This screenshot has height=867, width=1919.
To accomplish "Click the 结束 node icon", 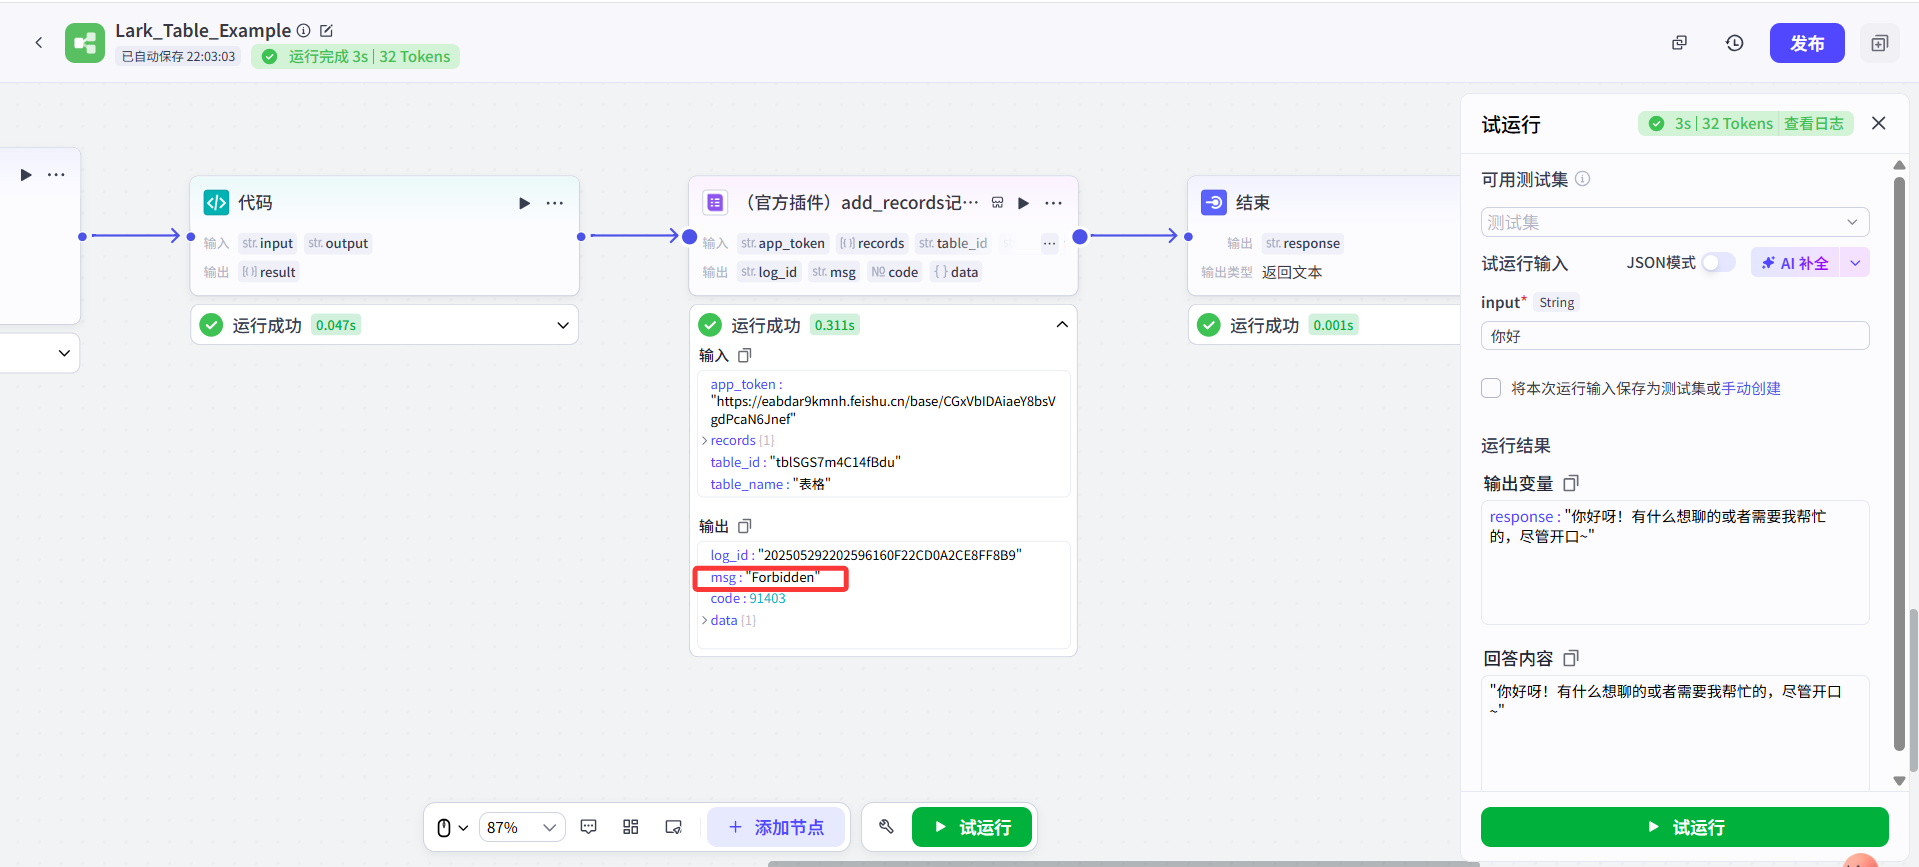I will [x=1213, y=202].
